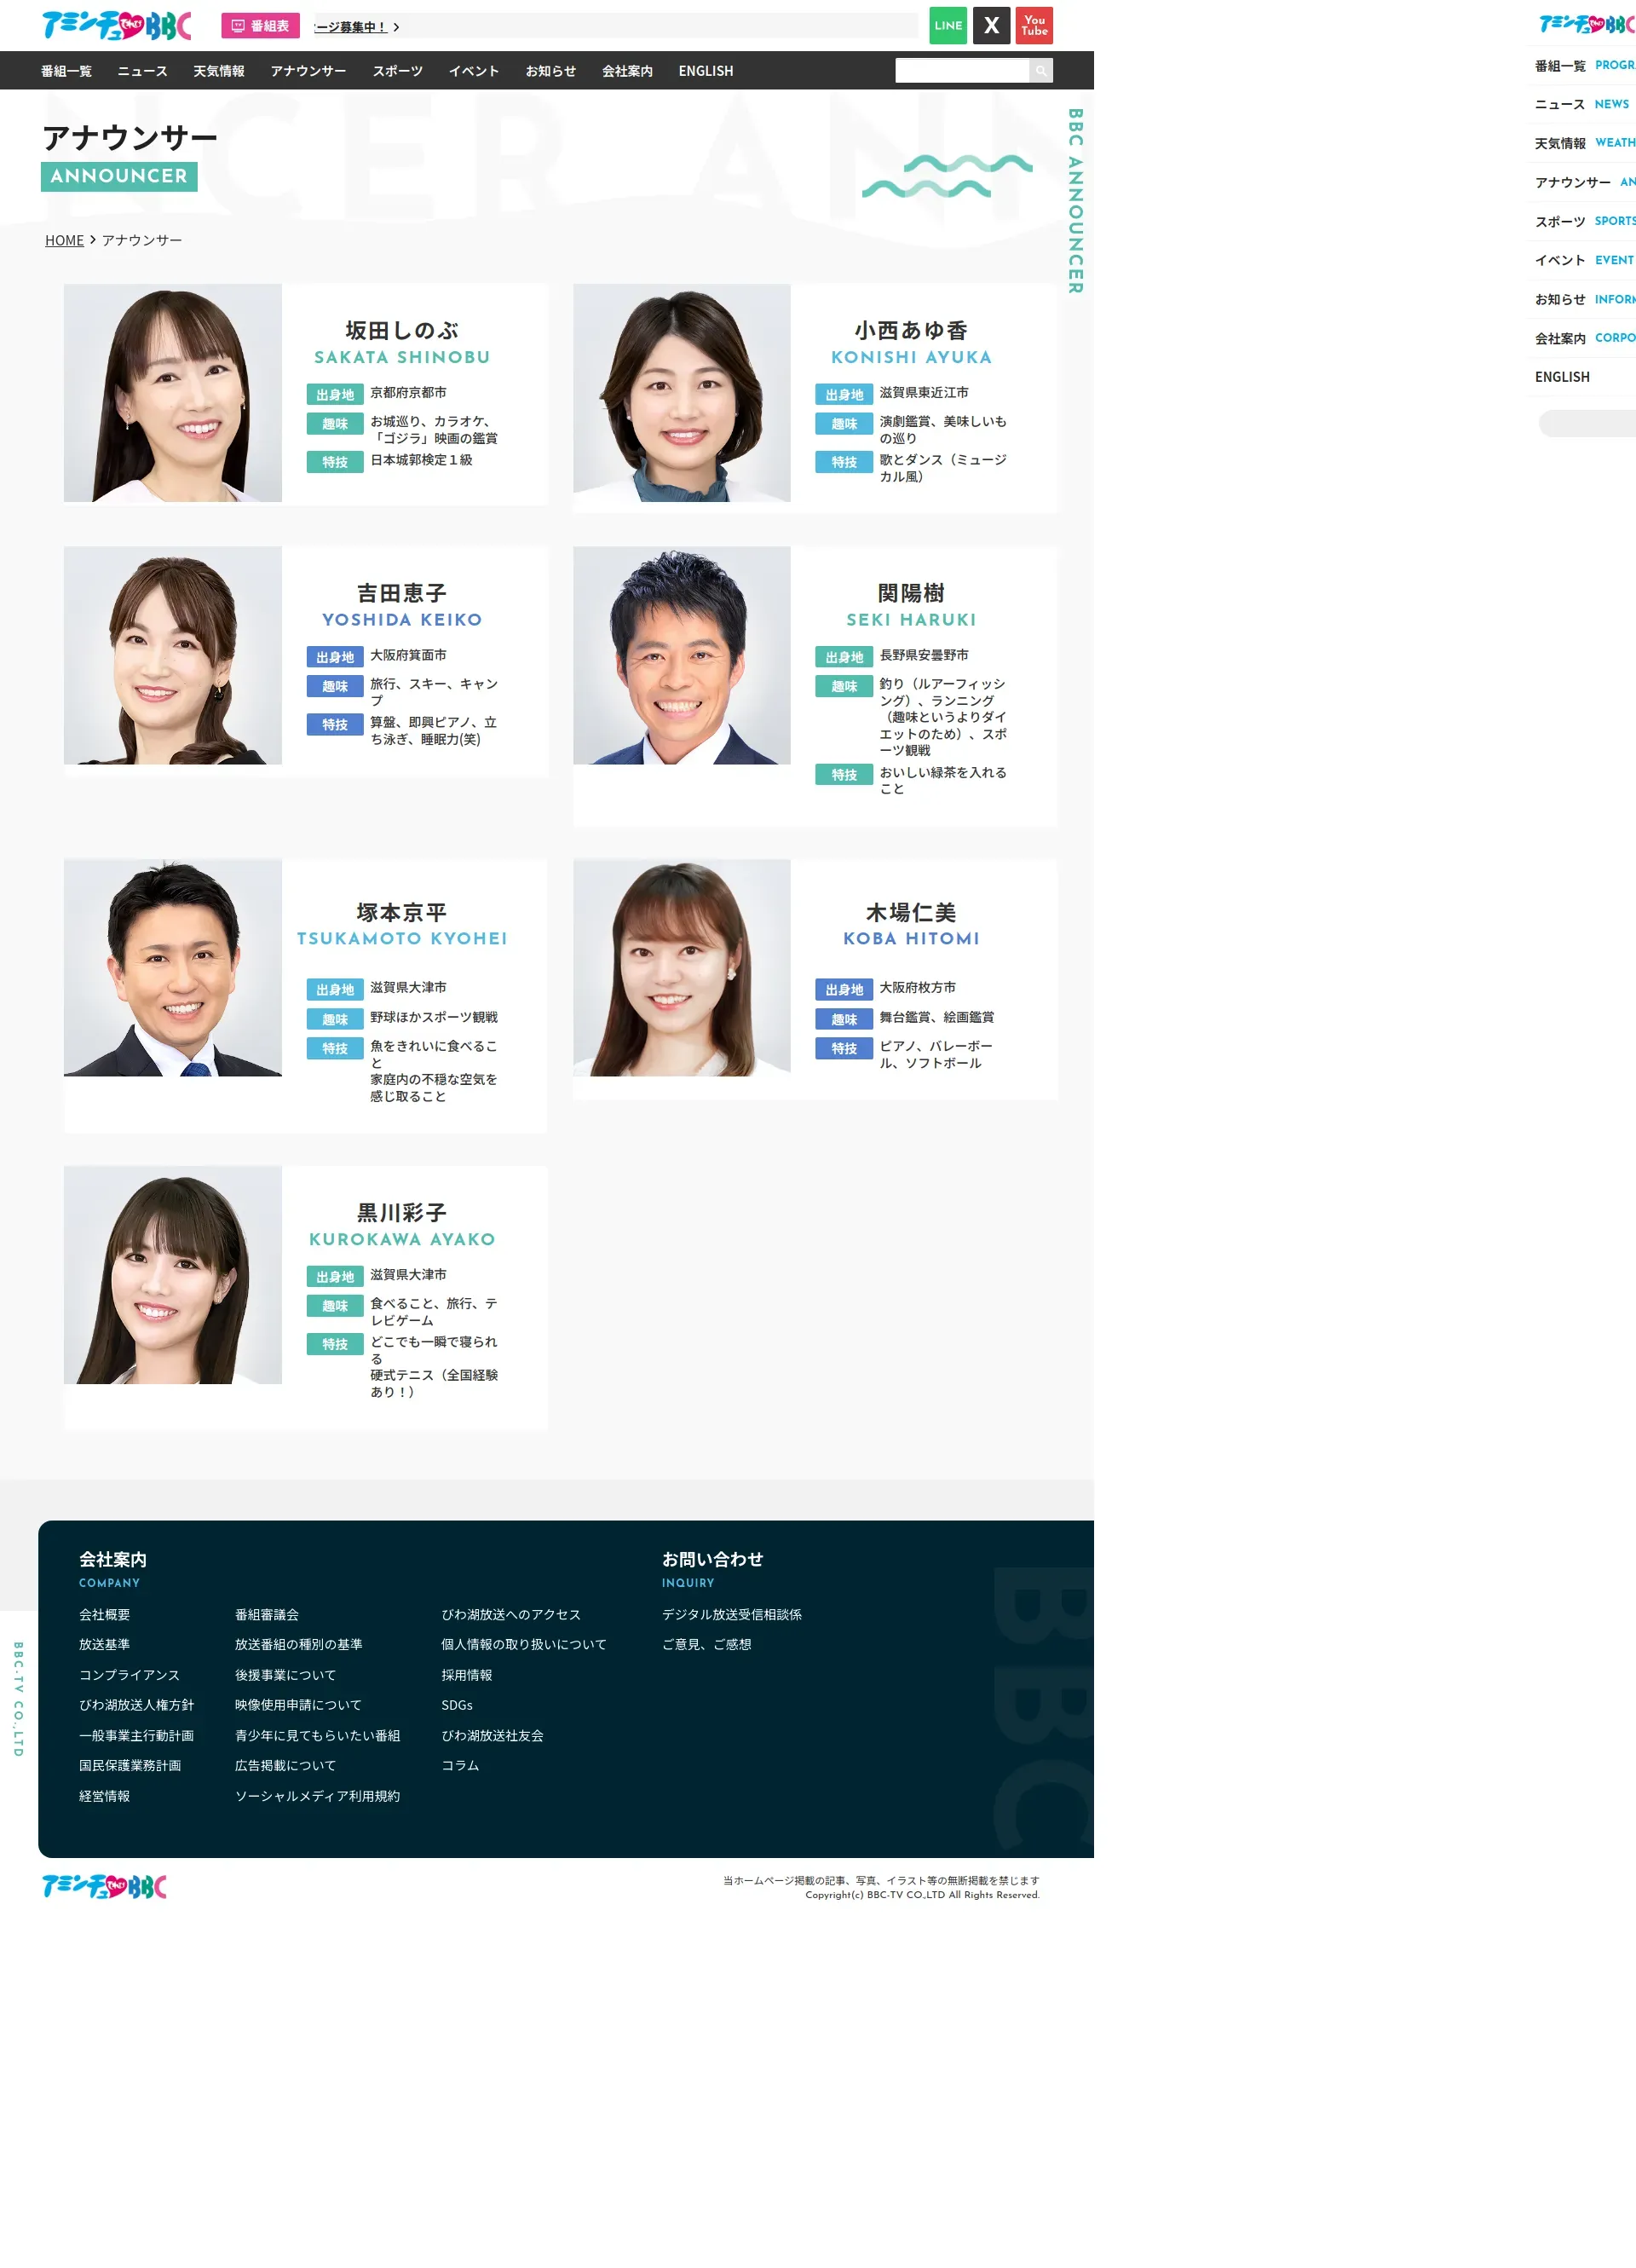Viewport: 1636px width, 2268px height.
Task: Open the YouTube channel icon
Action: click(x=1033, y=26)
